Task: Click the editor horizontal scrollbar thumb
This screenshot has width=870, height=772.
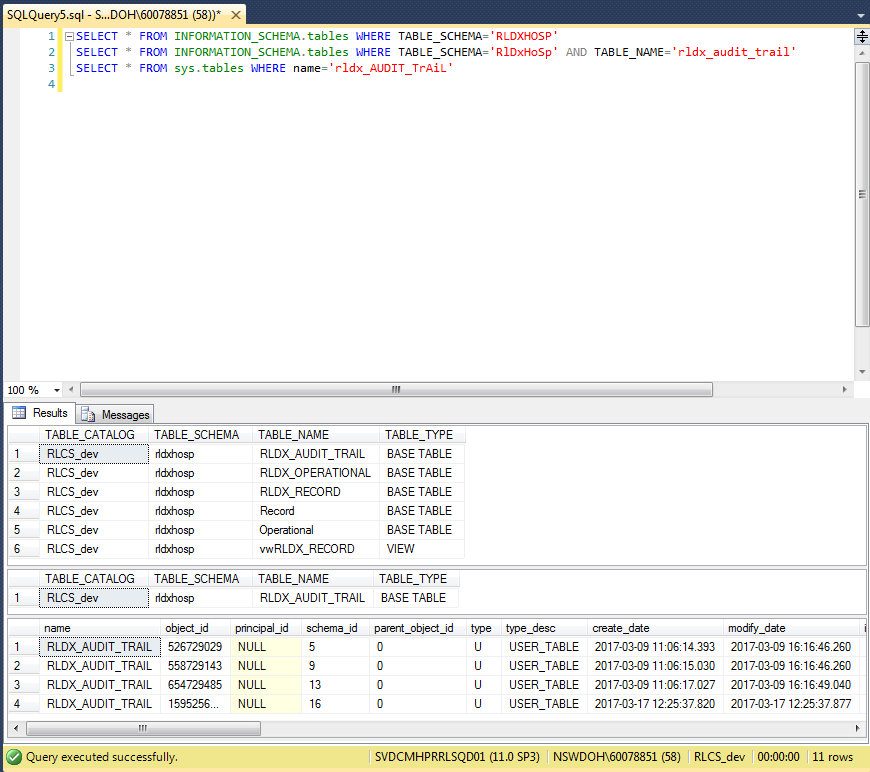Action: pyautogui.click(x=396, y=390)
